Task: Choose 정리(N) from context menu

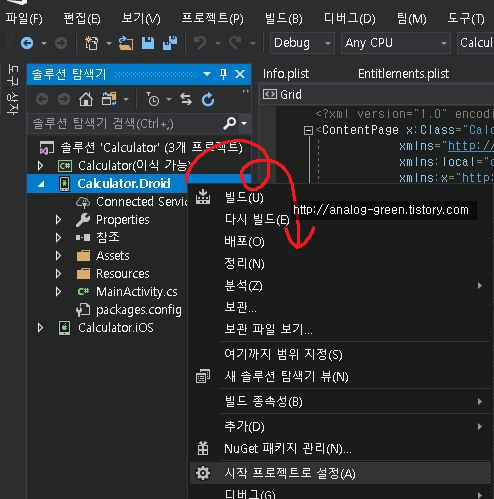Action: point(340,263)
